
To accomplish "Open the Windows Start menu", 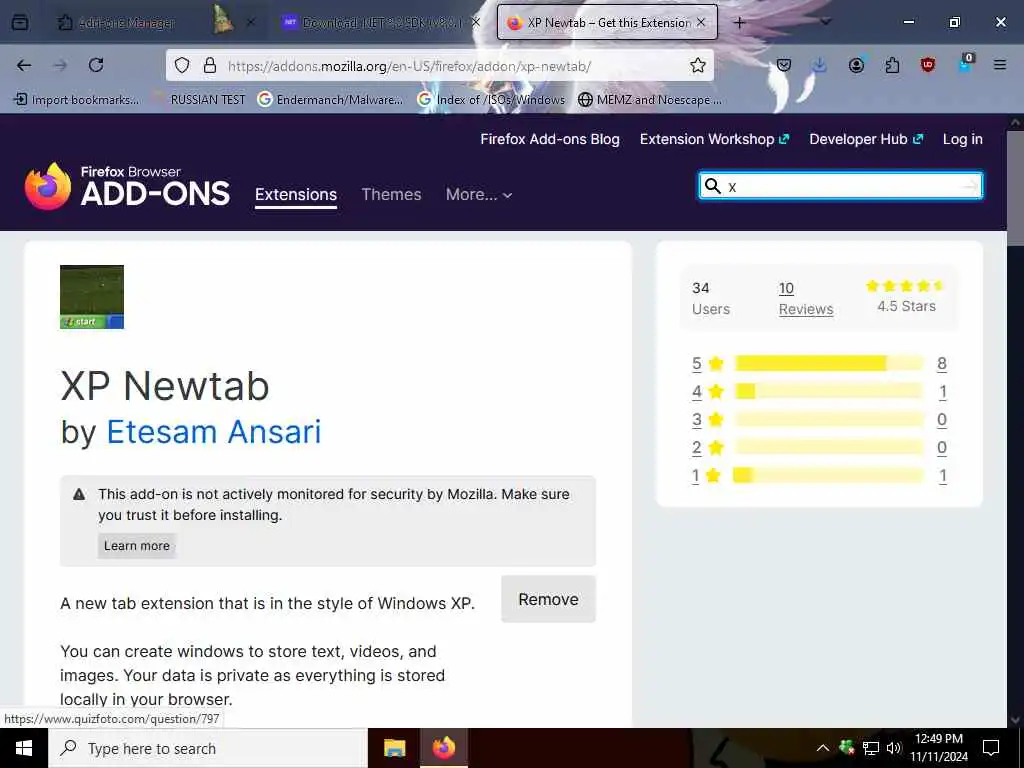I will [24, 748].
